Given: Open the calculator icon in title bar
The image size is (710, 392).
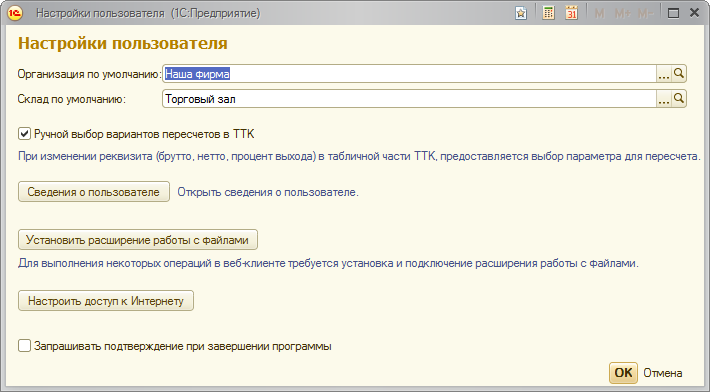Looking at the screenshot, I should click(548, 13).
